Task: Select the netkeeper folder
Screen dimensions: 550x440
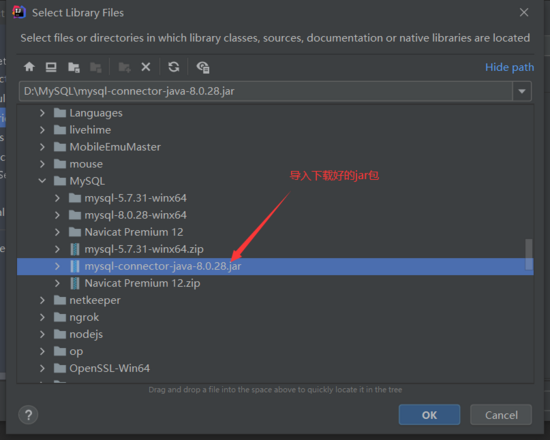Action: [95, 300]
